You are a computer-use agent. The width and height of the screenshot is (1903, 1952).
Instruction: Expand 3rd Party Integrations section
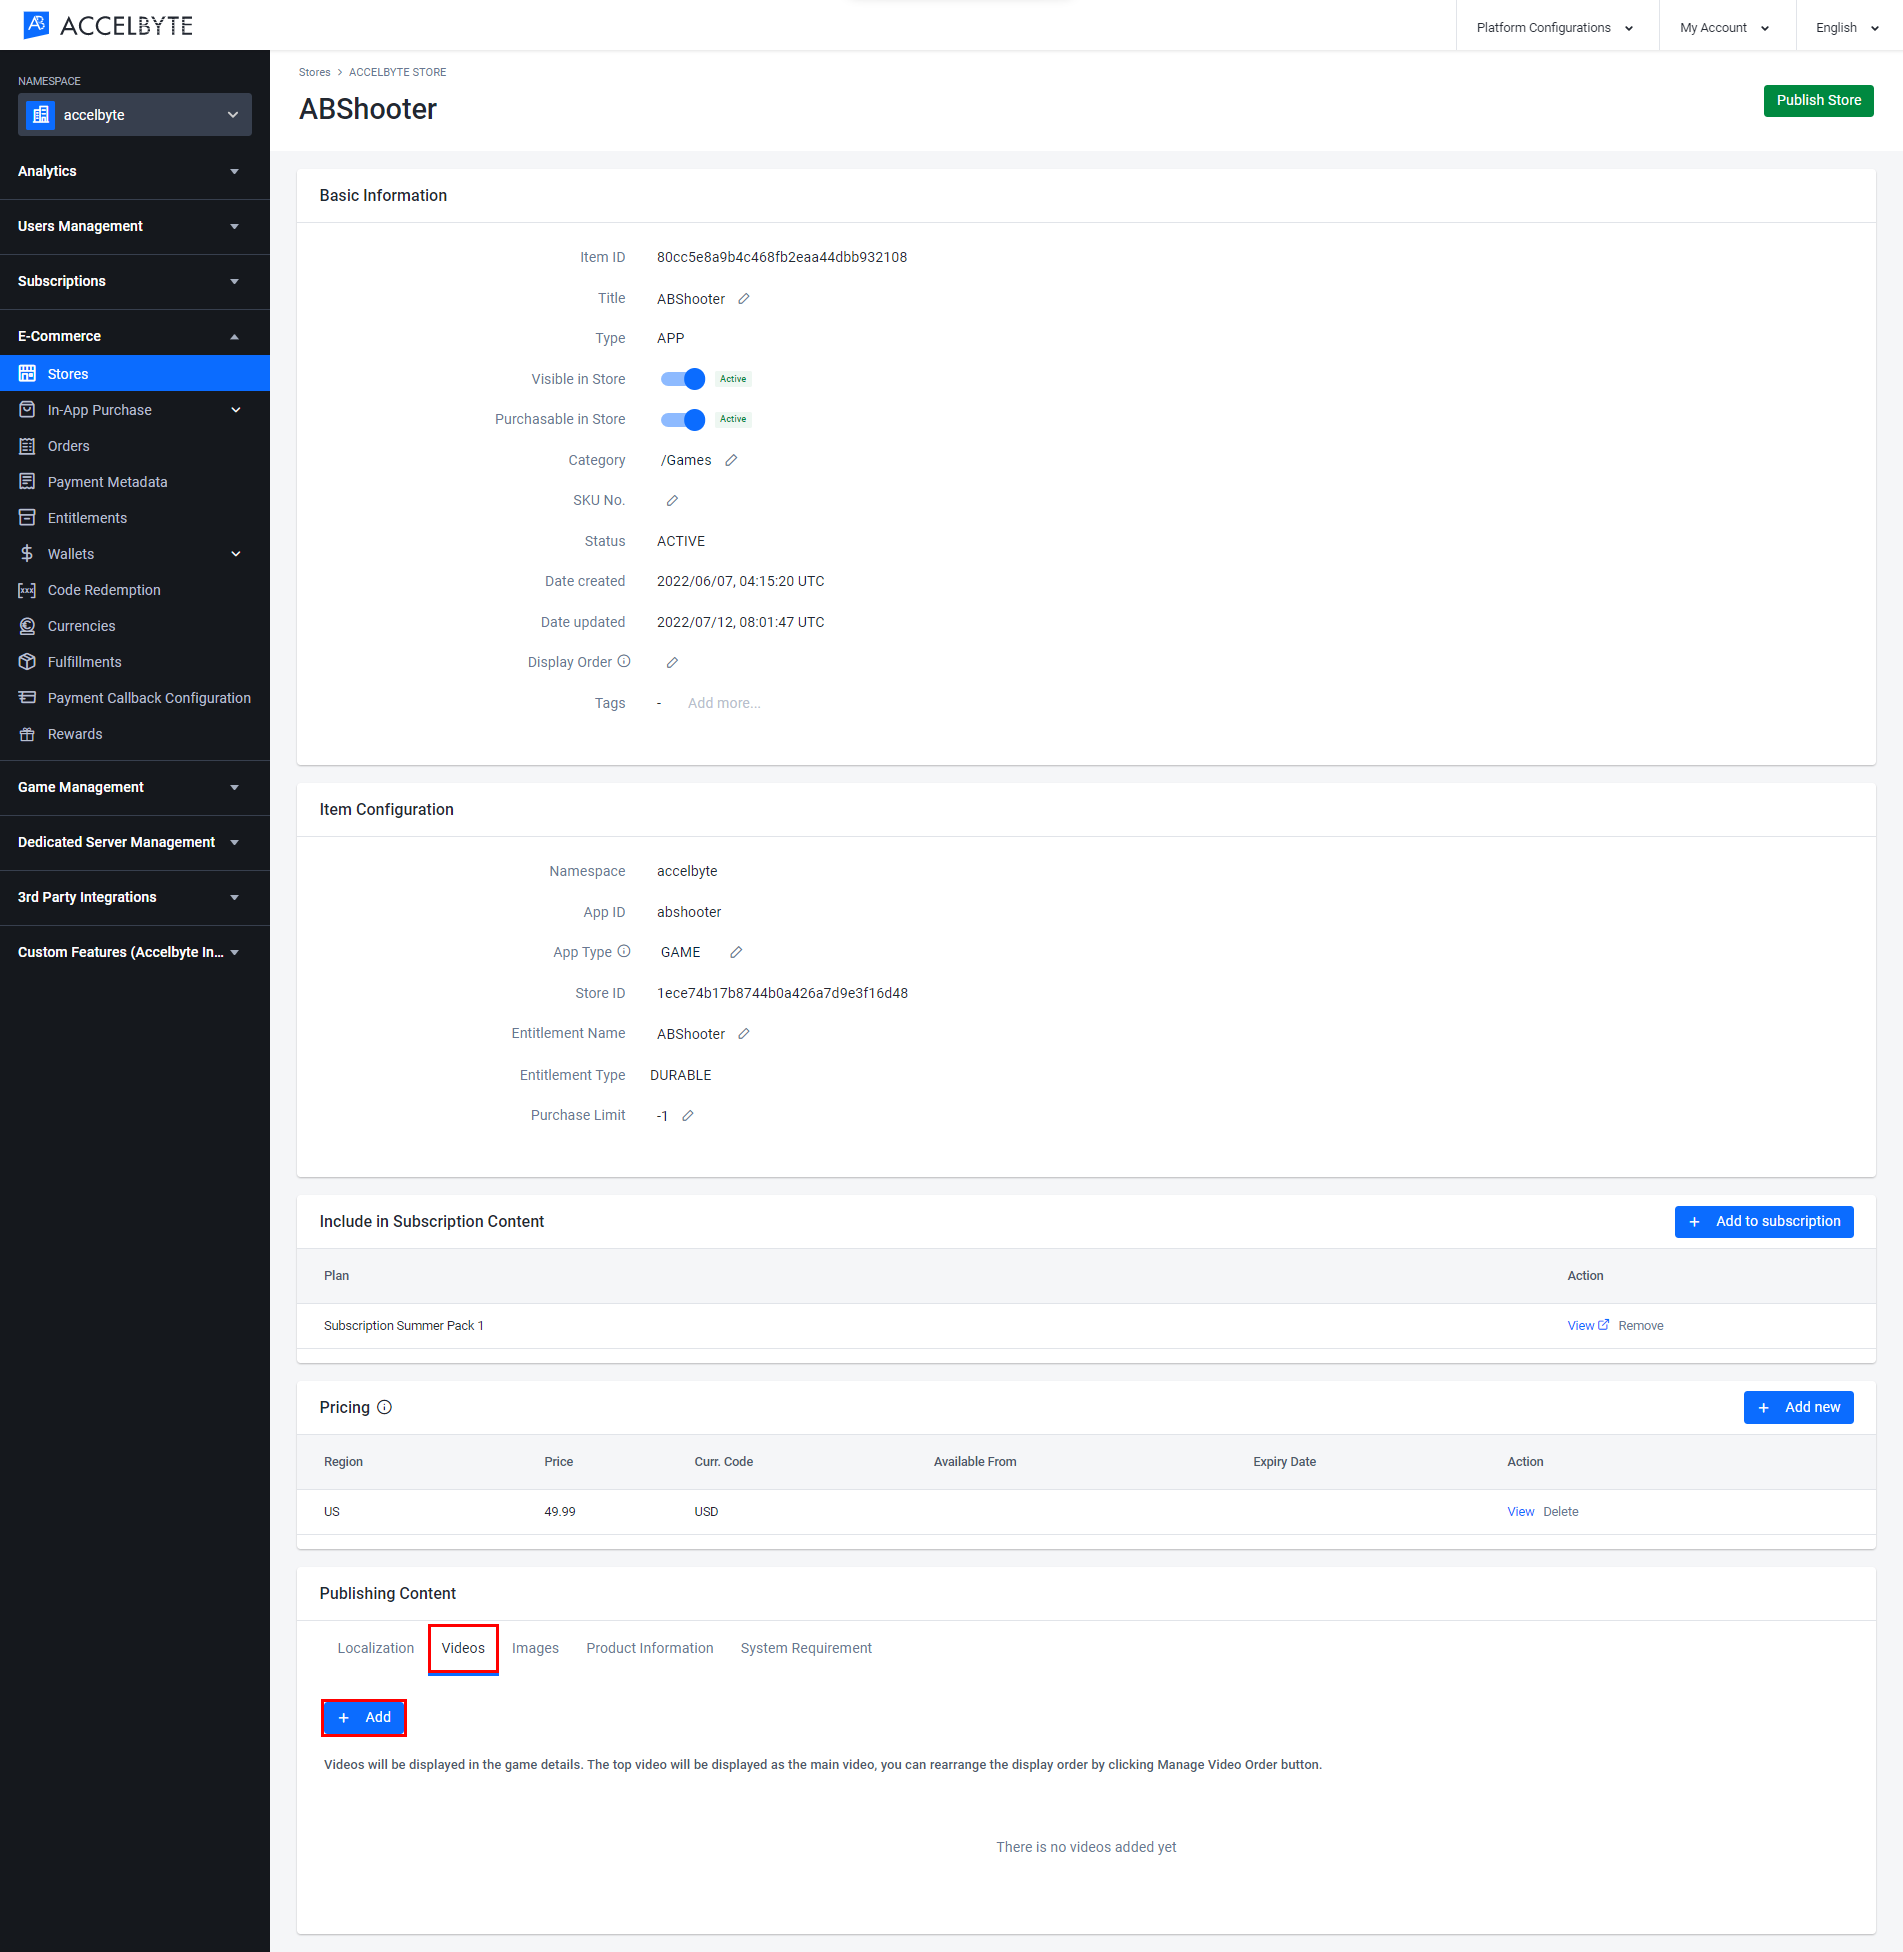135,897
